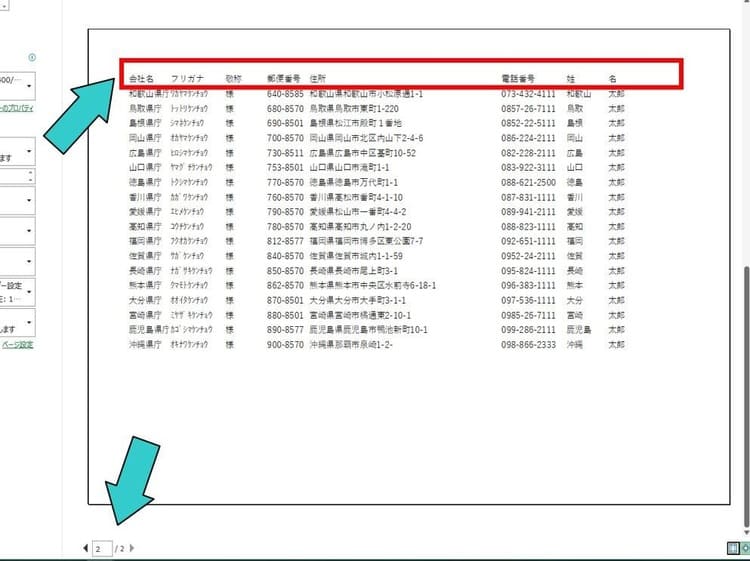Open the ページ設定 link
750x561 pixels.
click(x=18, y=344)
